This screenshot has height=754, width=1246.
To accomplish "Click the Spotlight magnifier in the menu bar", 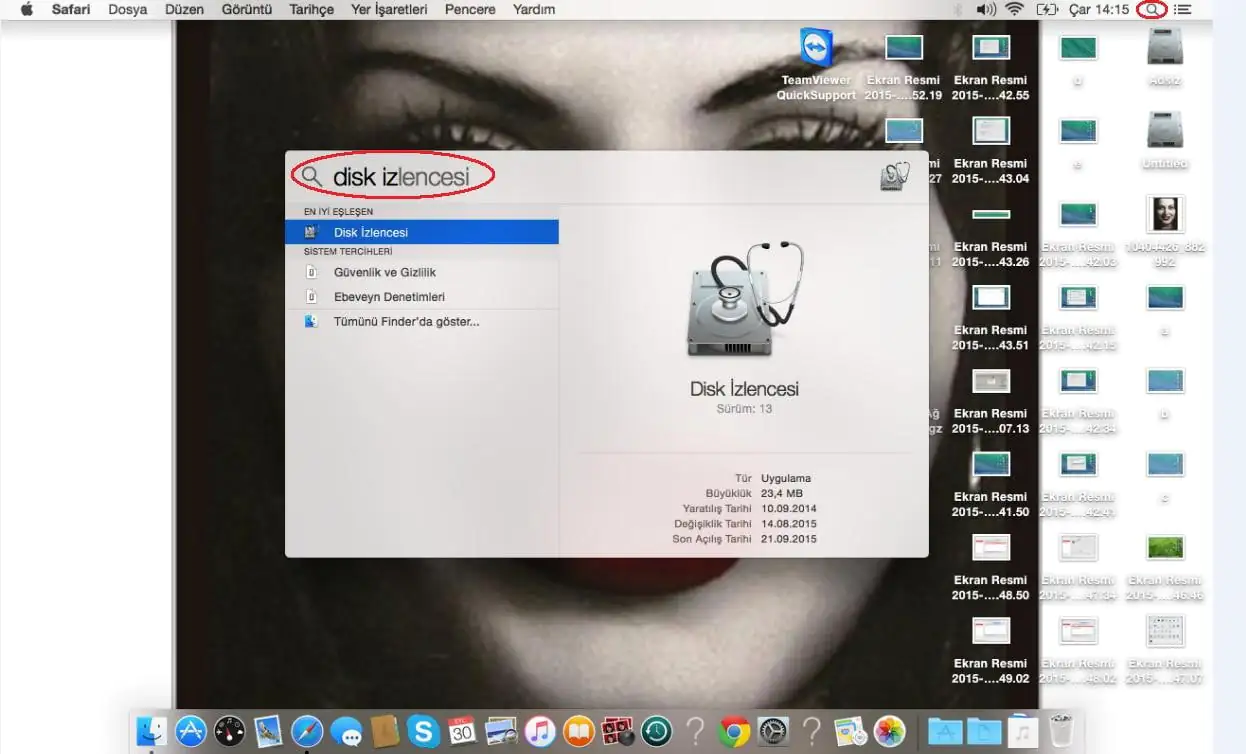I will tap(1154, 9).
